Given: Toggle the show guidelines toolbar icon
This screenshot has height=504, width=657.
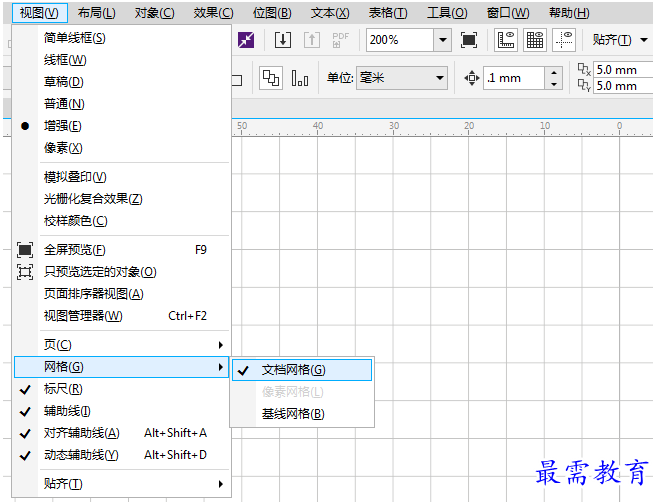Looking at the screenshot, I should click(564, 40).
